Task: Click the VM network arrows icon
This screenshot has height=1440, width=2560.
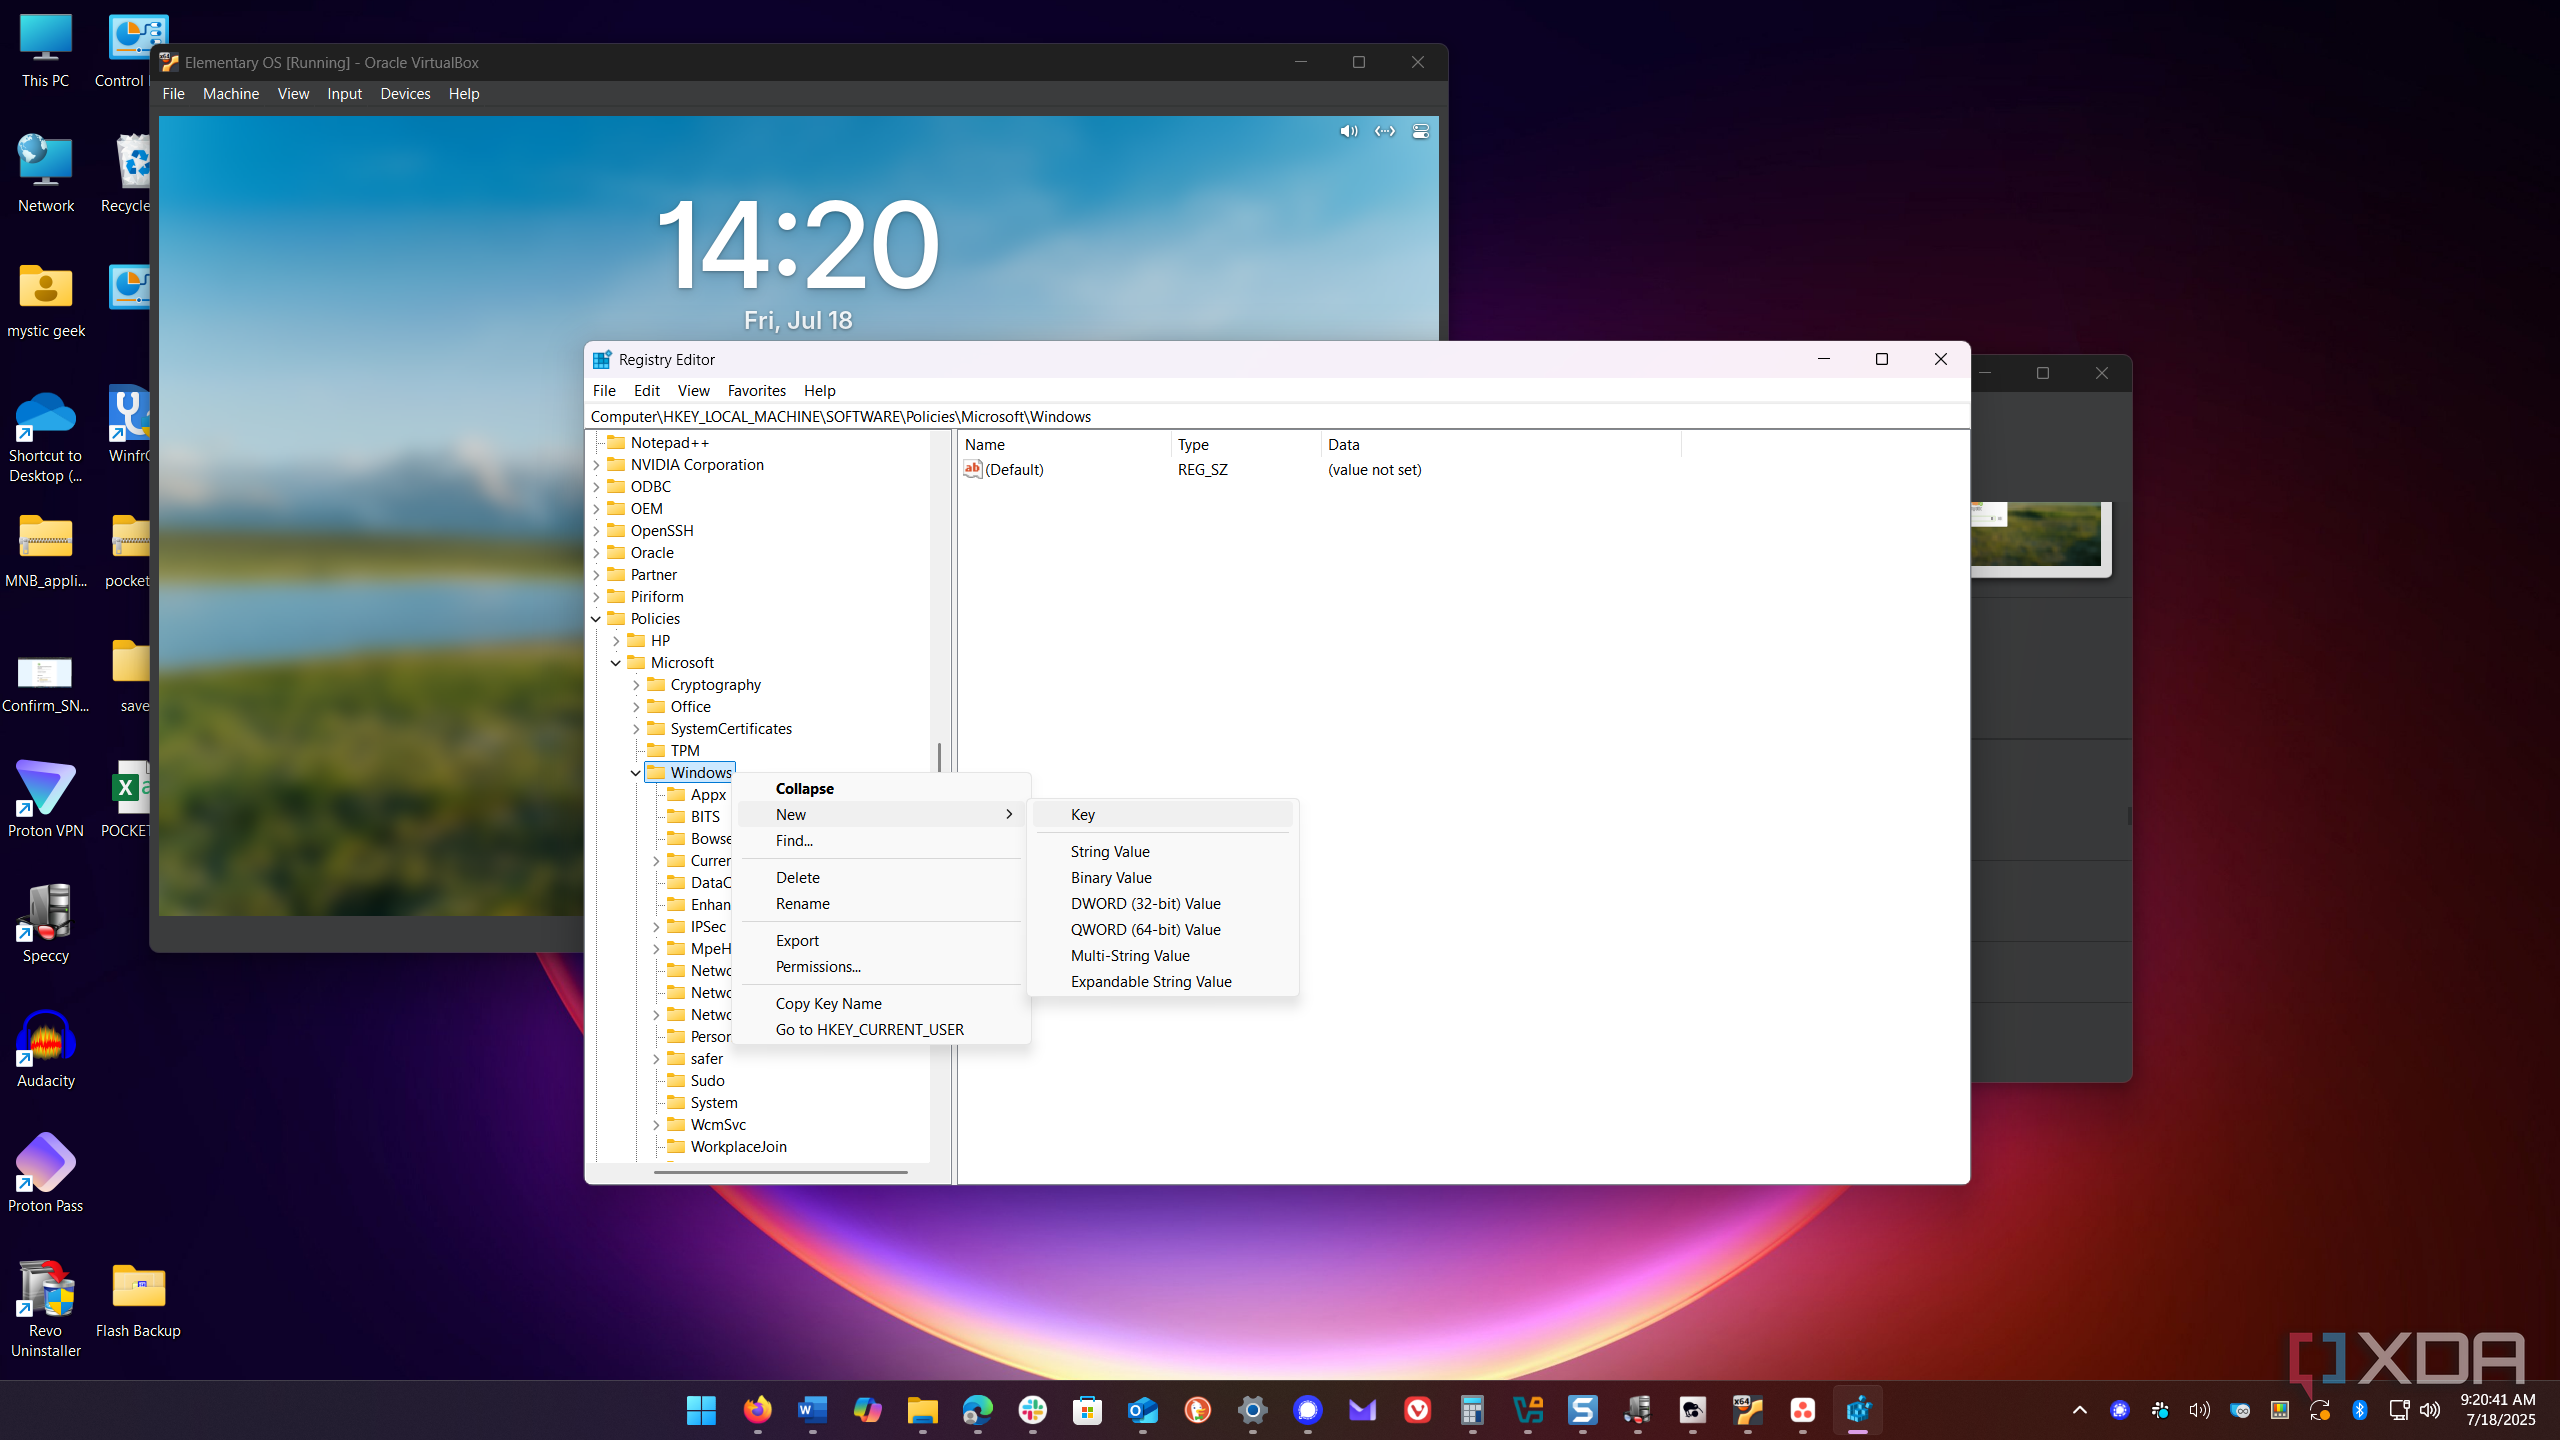Action: [1385, 131]
